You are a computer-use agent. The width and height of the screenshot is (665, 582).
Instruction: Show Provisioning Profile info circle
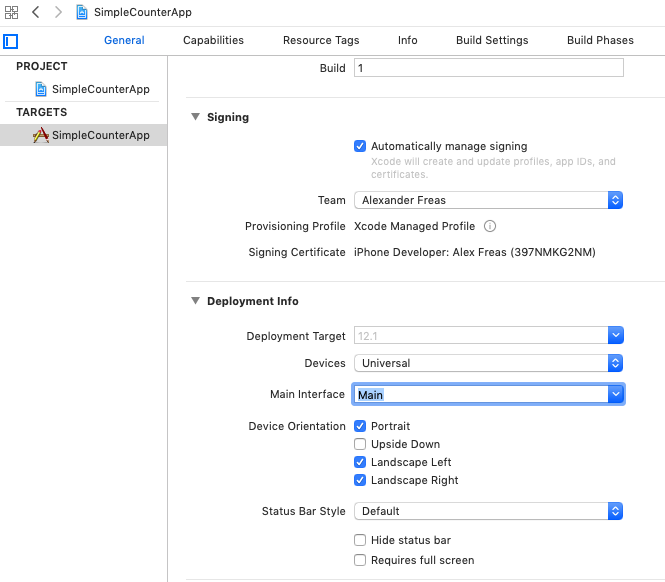click(490, 226)
